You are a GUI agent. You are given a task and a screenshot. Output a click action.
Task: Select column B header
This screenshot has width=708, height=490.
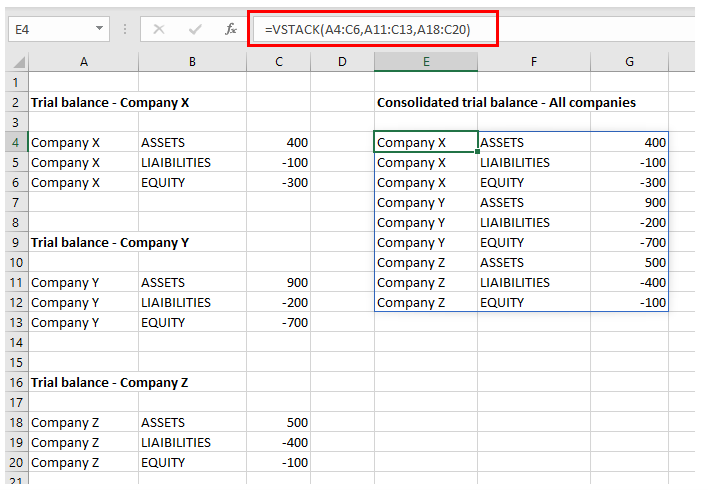click(192, 62)
